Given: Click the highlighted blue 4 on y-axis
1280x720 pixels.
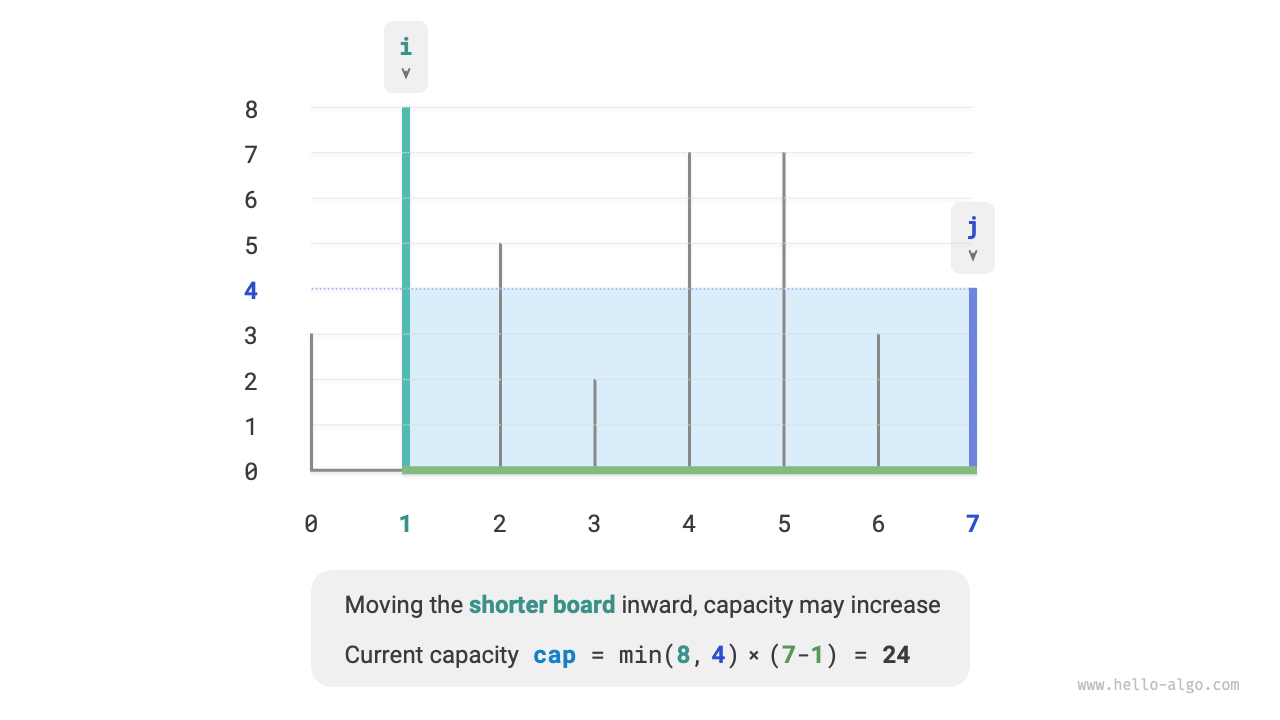Looking at the screenshot, I should [x=251, y=291].
